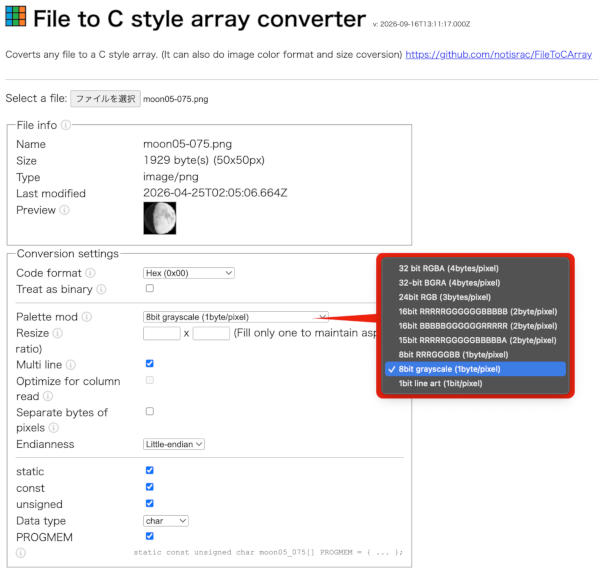
Task: Uncheck the static checkbox
Action: pos(150,470)
